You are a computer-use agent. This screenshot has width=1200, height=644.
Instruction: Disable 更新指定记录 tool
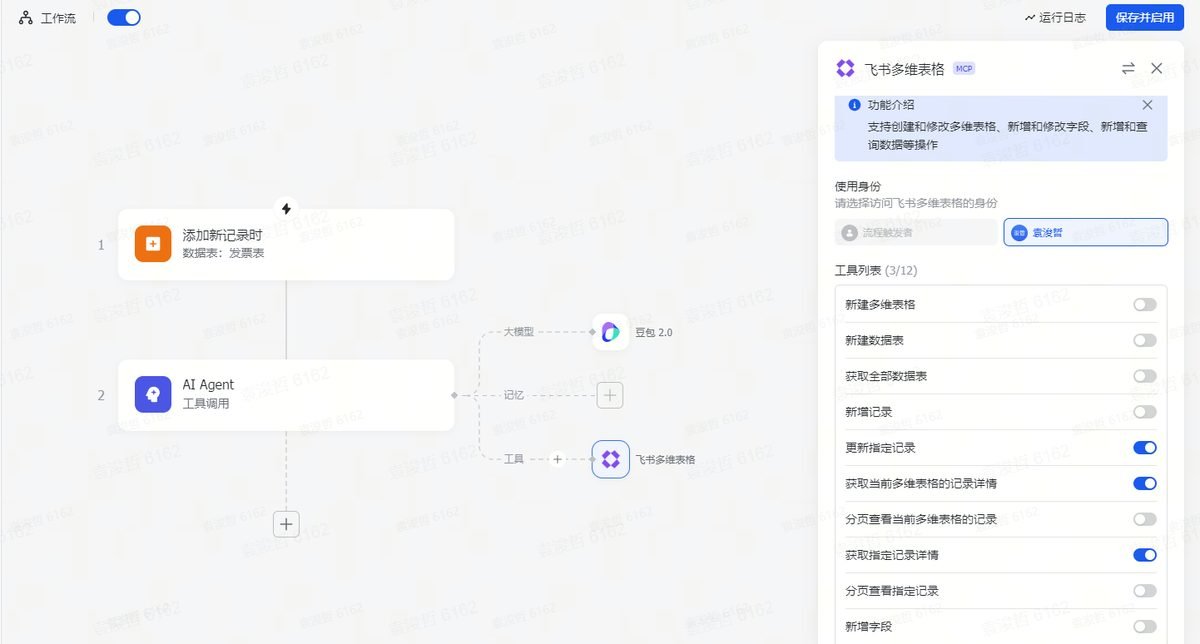(1145, 448)
